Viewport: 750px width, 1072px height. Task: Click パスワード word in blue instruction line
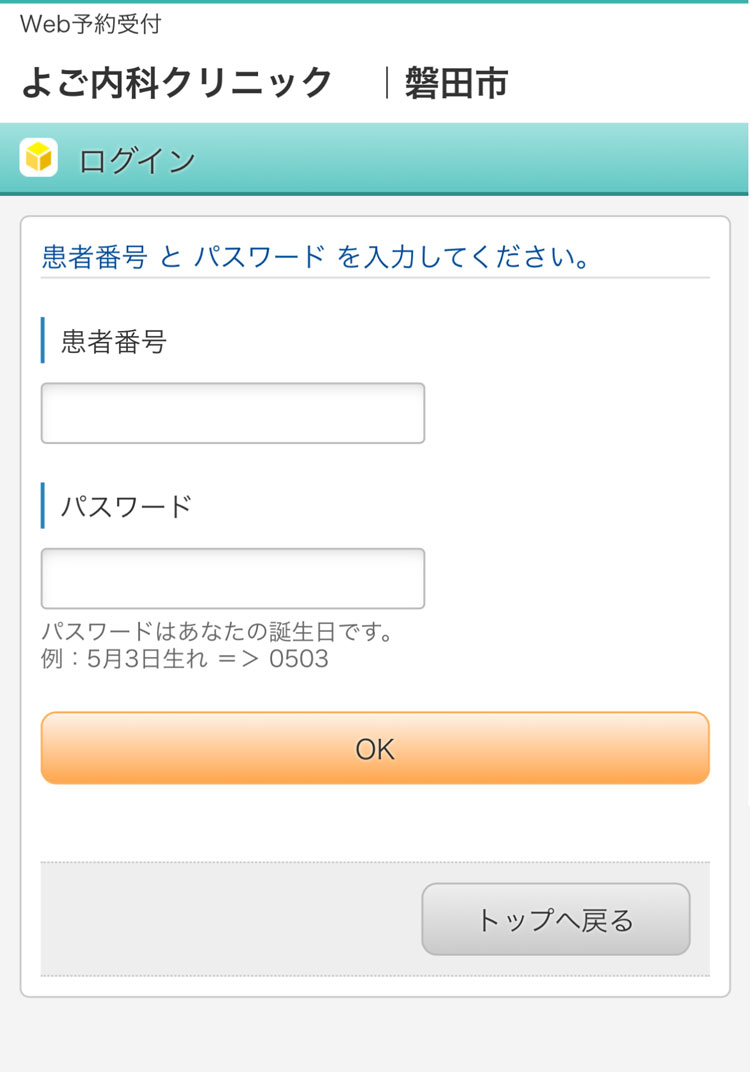pos(259,257)
